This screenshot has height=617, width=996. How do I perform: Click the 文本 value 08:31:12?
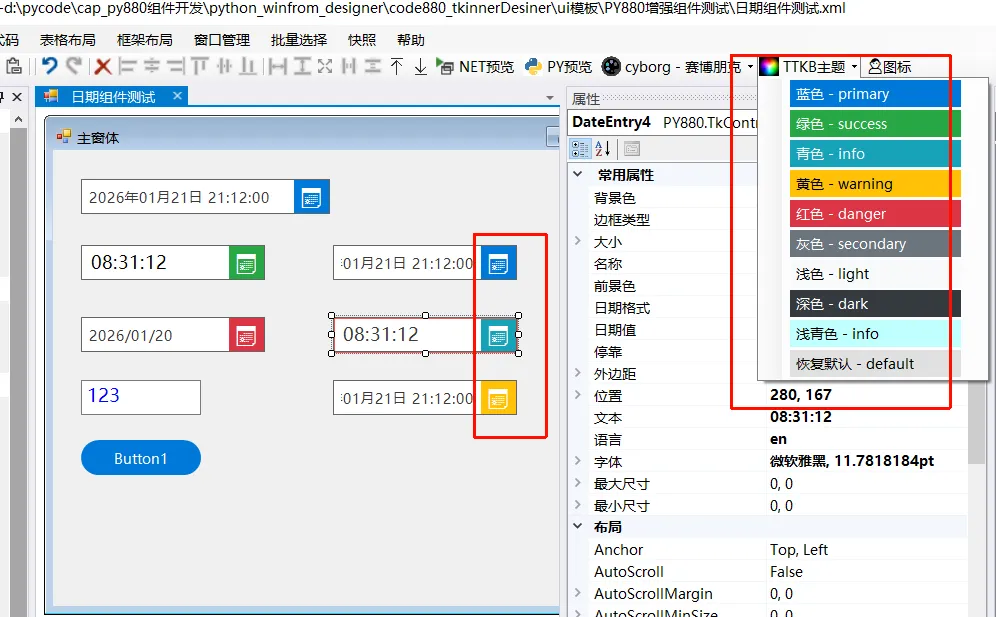[800, 417]
